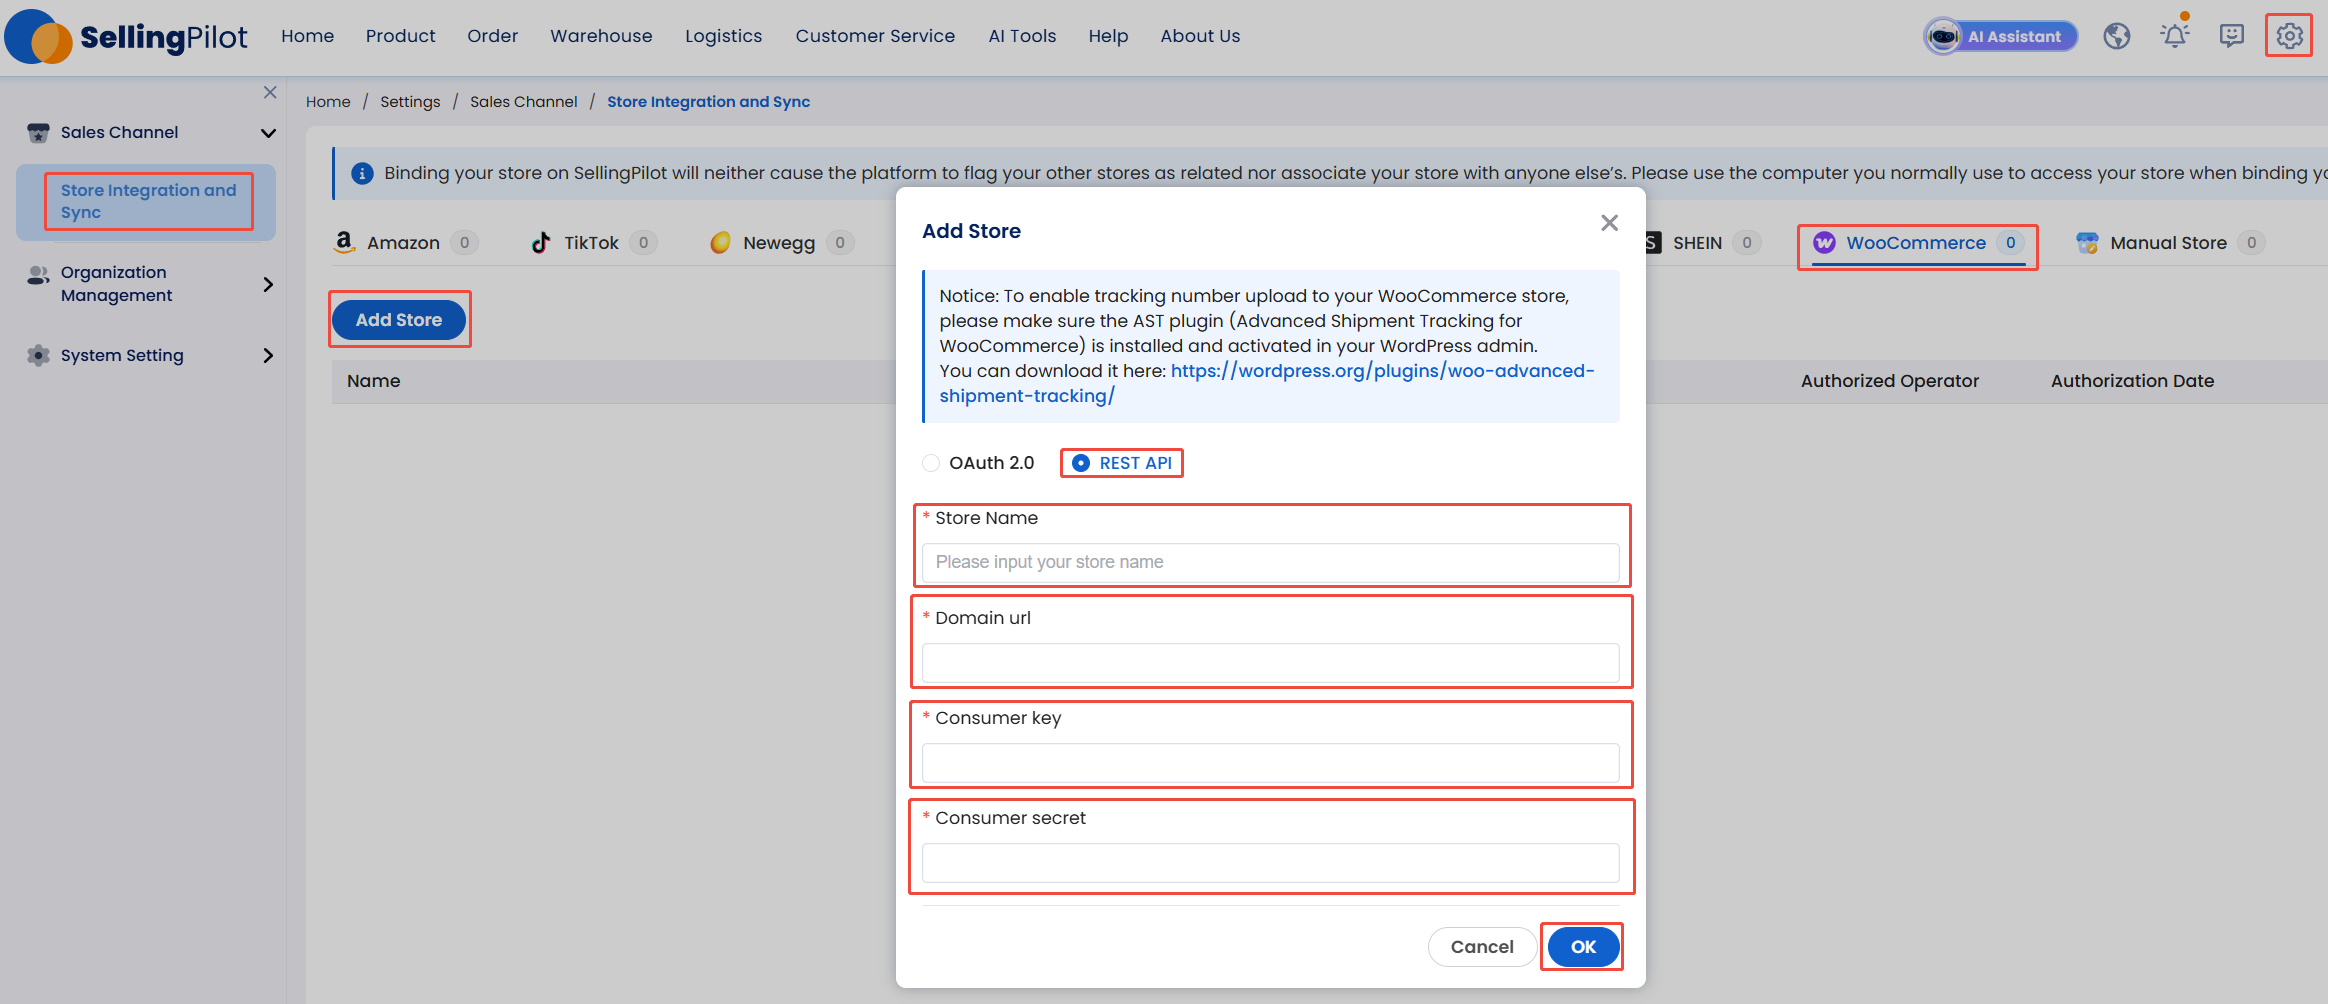This screenshot has height=1004, width=2328.
Task: Open the Help menu
Action: click(1108, 36)
